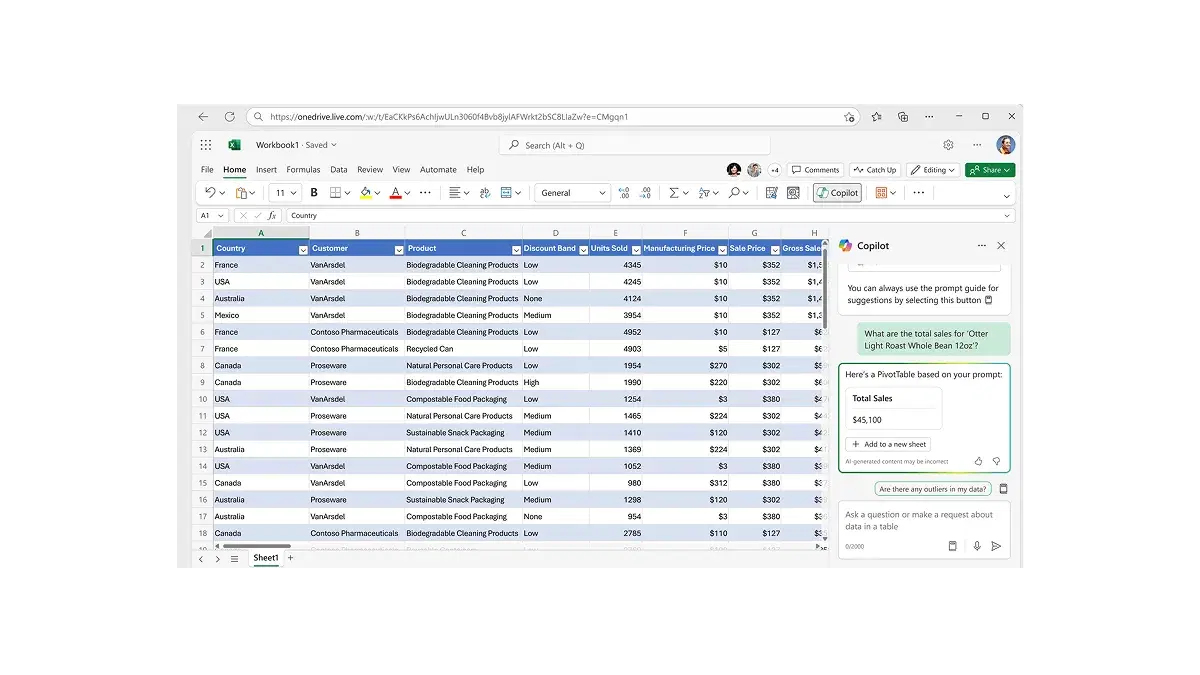Switch to the Data tab
This screenshot has width=1200, height=675.
339,170
